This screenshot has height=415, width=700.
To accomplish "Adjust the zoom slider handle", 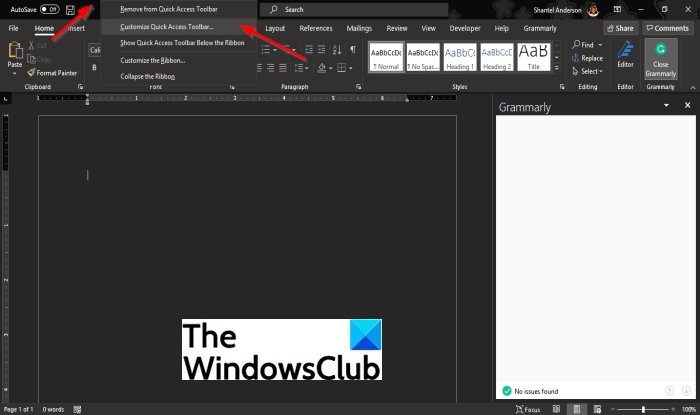I will pyautogui.click(x=643, y=409).
